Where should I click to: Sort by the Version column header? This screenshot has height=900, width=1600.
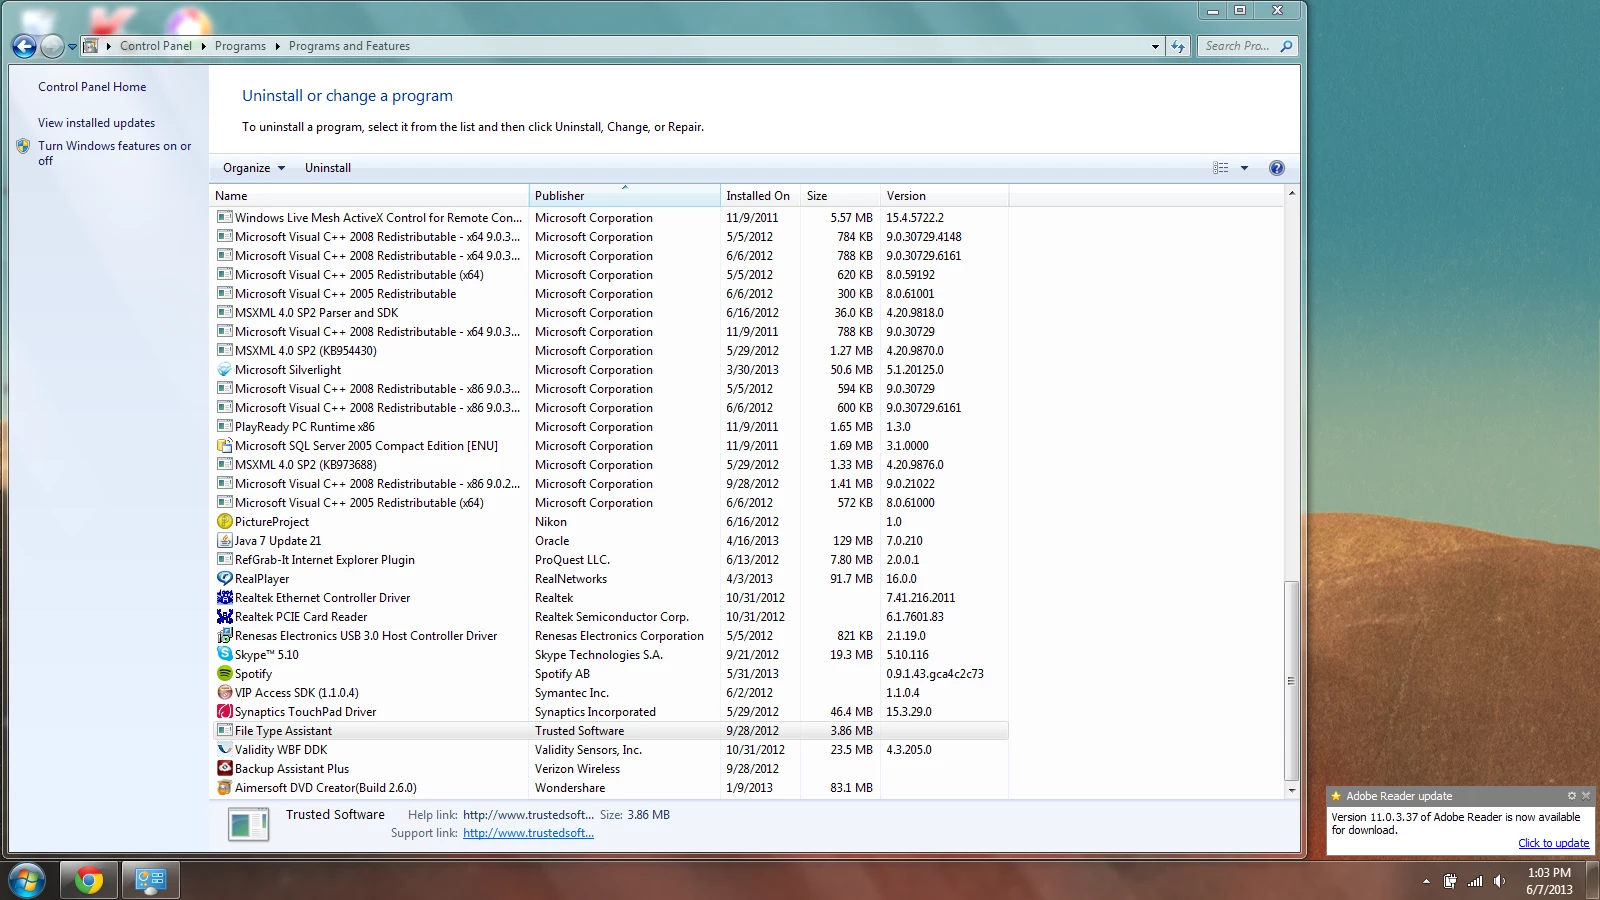(944, 196)
